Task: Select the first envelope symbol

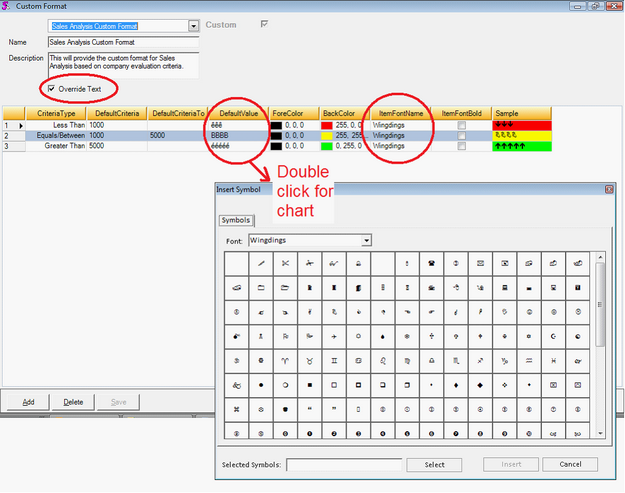Action: [x=480, y=263]
